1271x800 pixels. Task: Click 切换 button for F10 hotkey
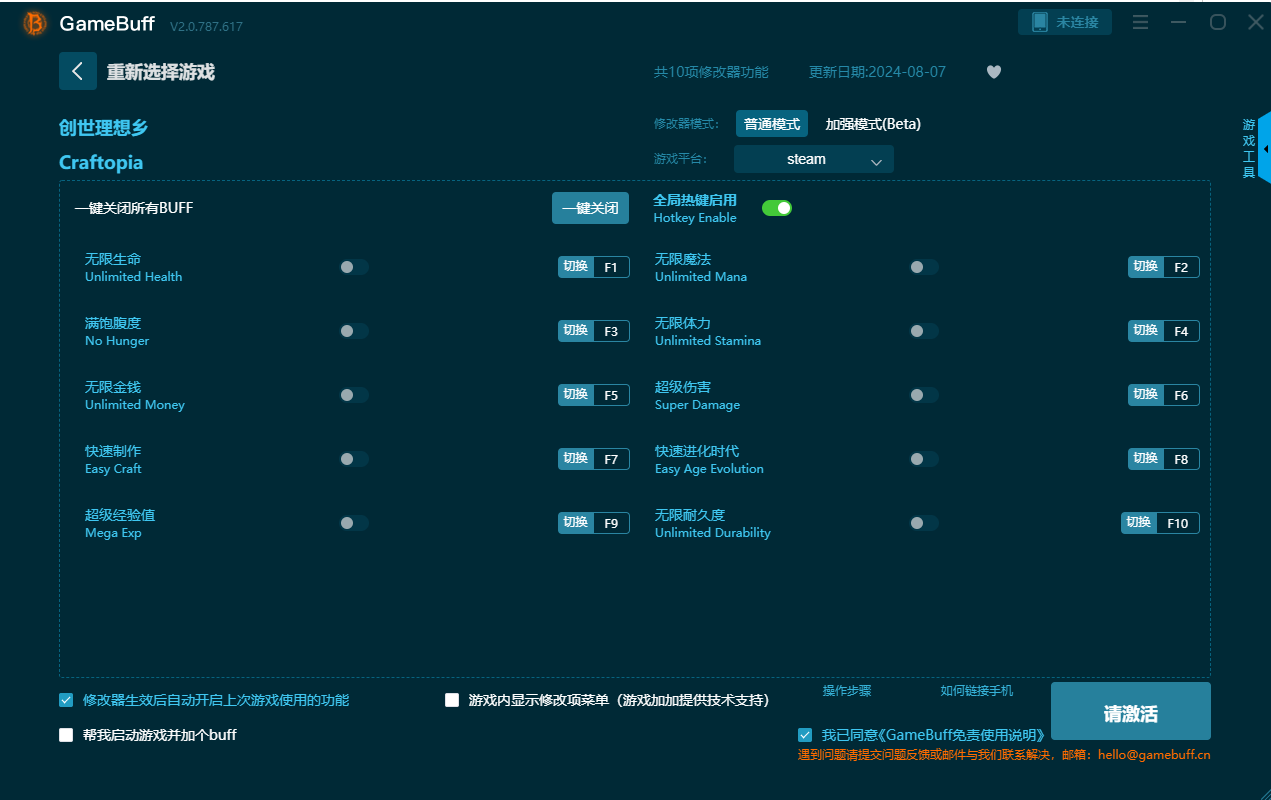[1139, 523]
